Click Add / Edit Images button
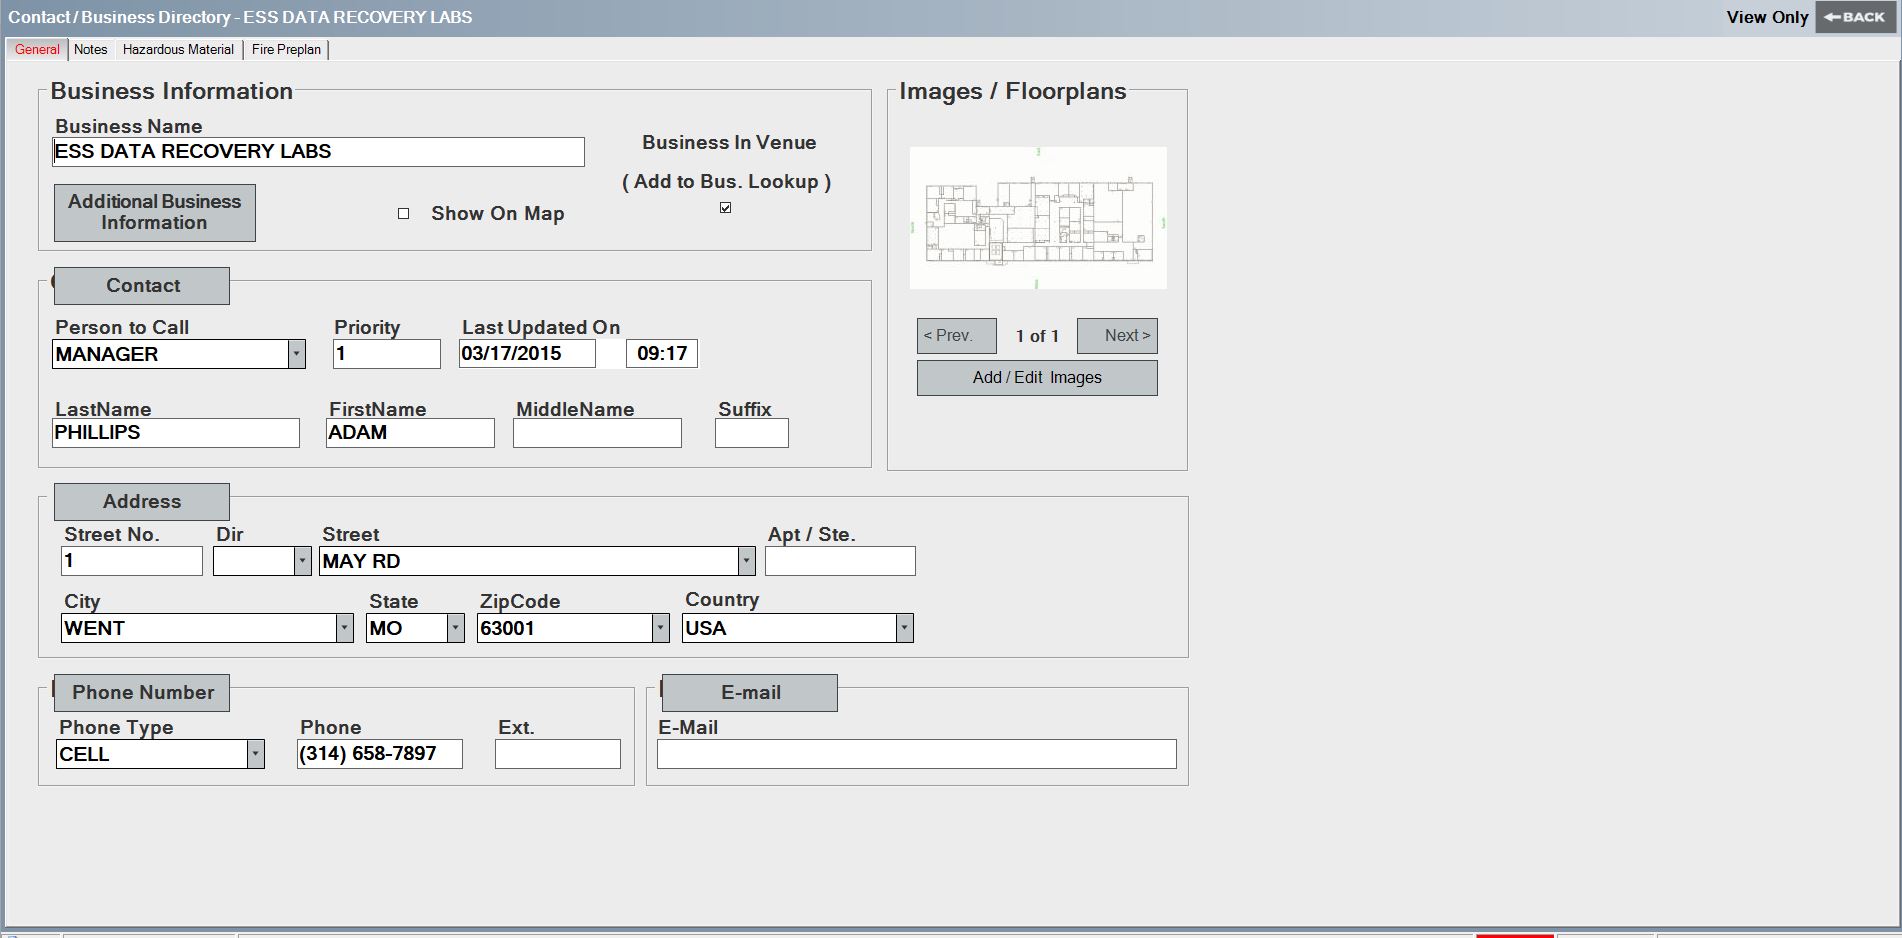Screen dimensions: 1902x938 click(x=1037, y=378)
